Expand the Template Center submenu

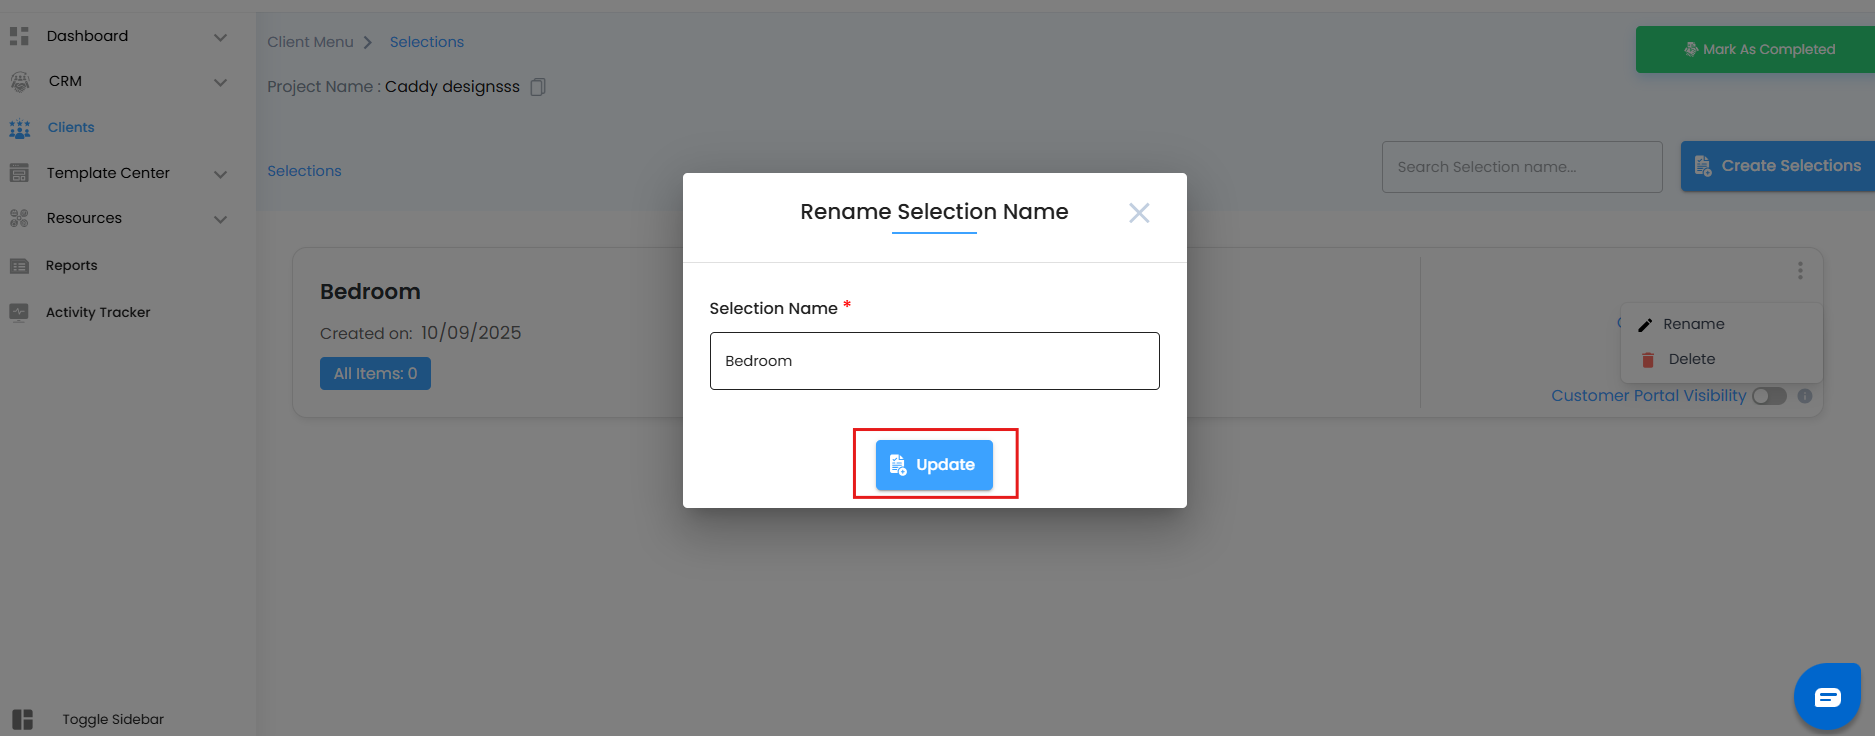220,174
